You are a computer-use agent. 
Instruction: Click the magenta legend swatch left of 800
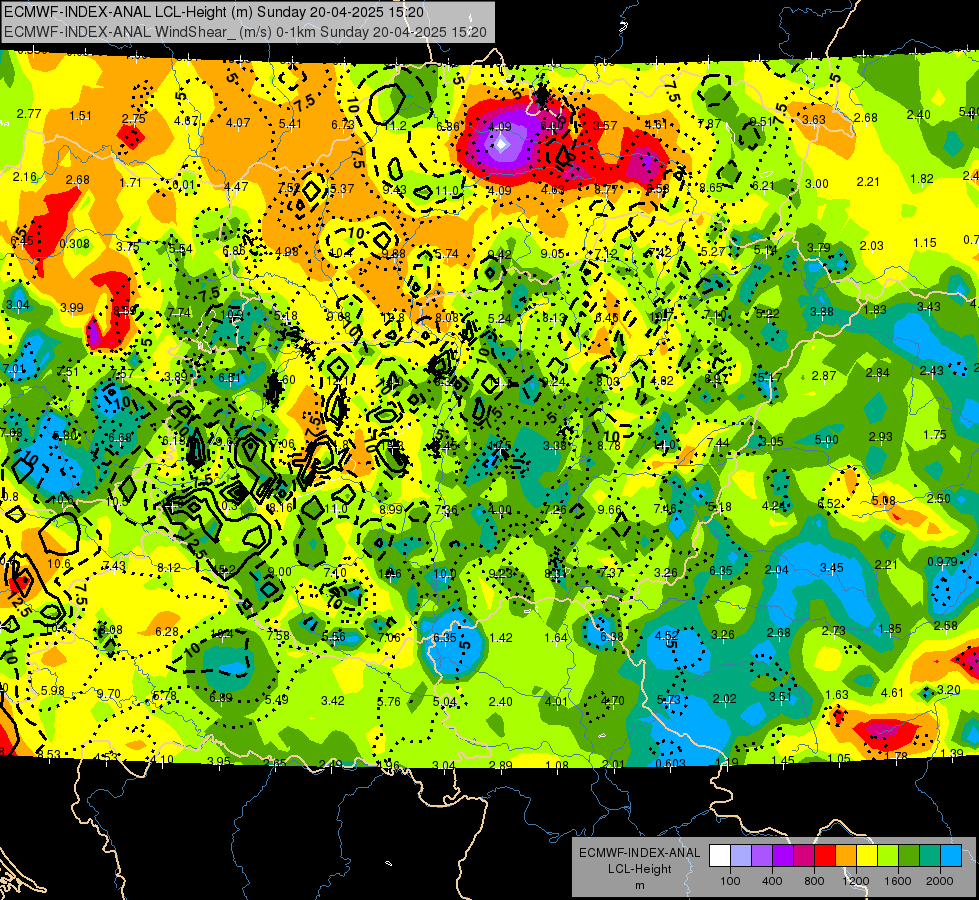(x=804, y=856)
